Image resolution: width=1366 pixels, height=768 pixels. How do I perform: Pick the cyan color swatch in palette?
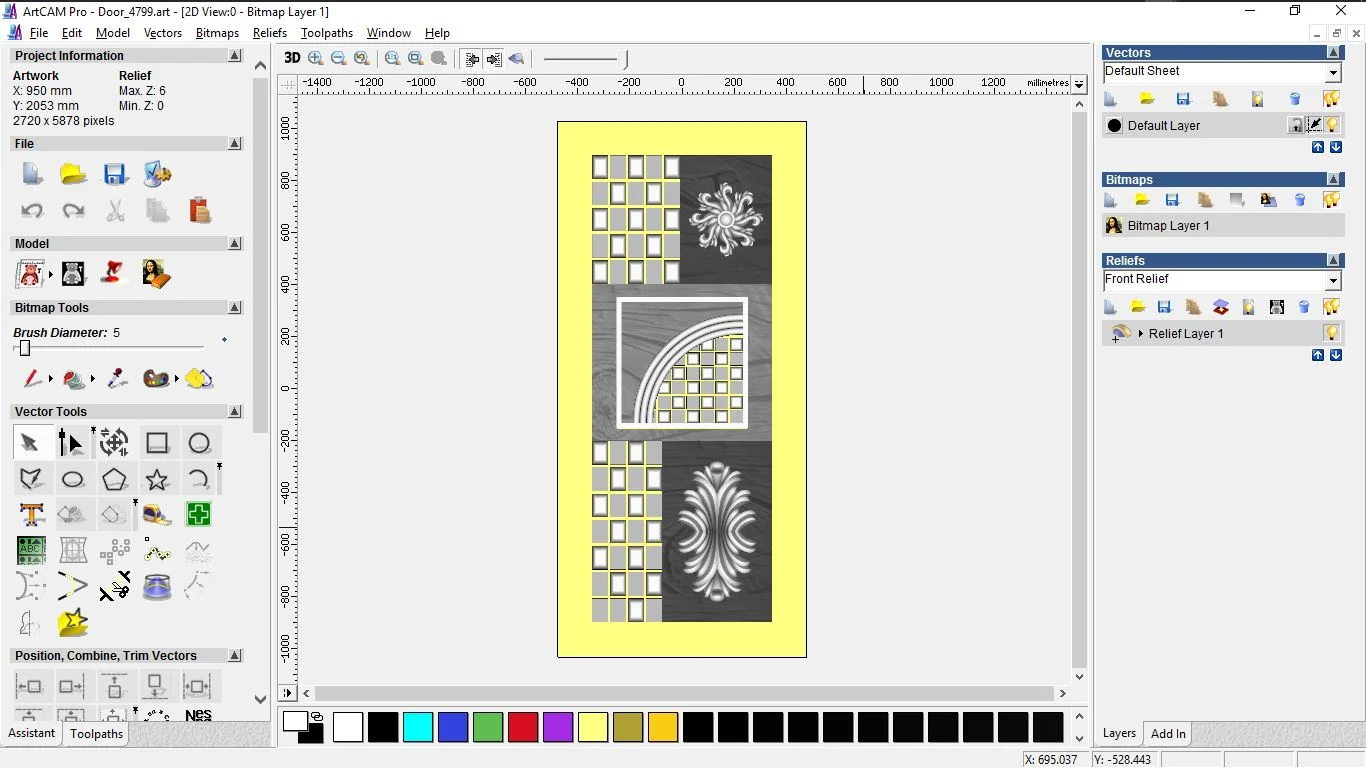coord(417,727)
